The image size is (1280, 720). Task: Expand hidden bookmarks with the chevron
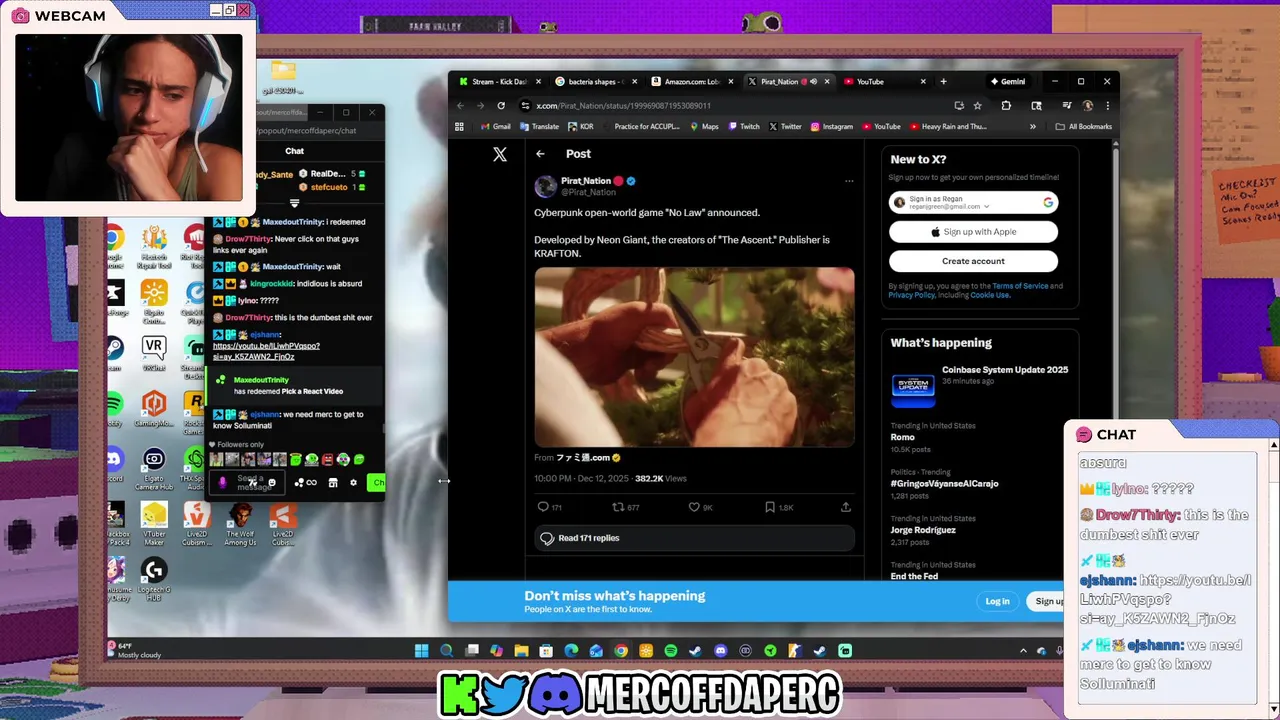click(1032, 127)
